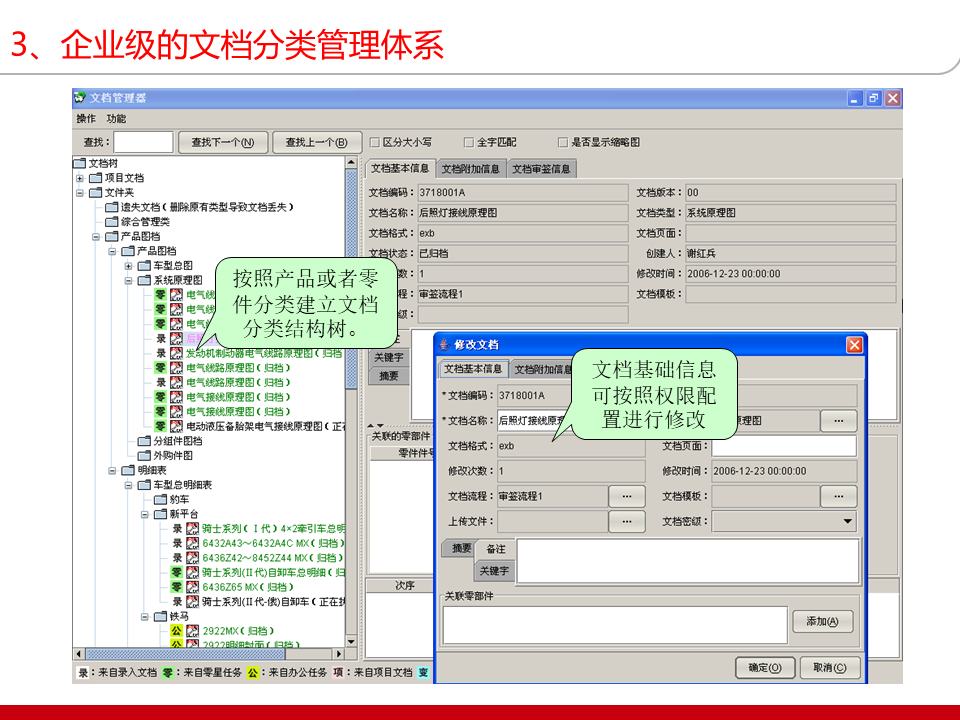Close the 修改文档 dialog
960x720 pixels.
(x=854, y=345)
